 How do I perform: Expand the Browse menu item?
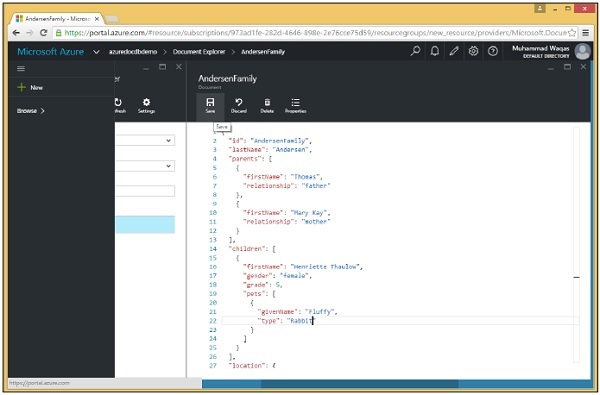tap(31, 111)
